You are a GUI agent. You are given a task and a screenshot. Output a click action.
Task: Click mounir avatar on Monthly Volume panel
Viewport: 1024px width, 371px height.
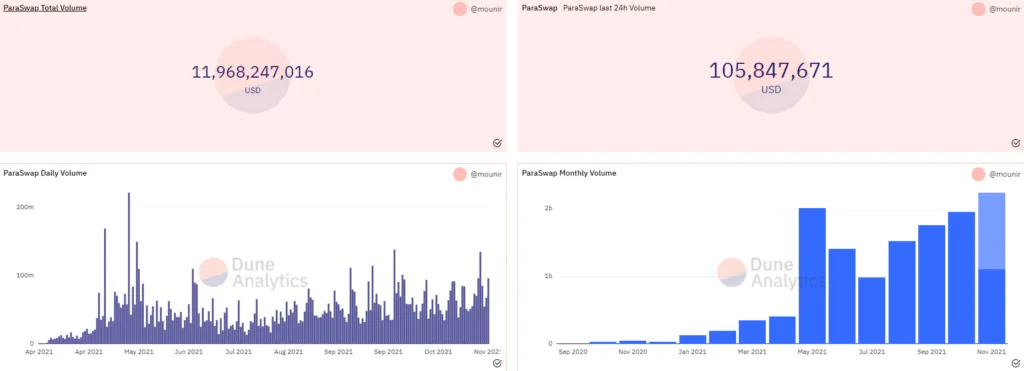tap(978, 174)
